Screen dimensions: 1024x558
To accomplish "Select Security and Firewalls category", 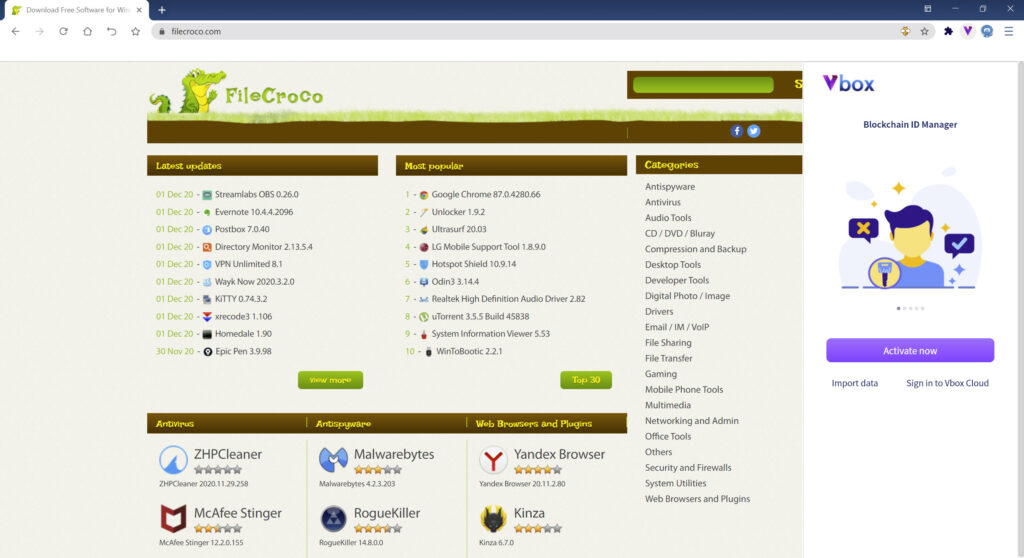I will coord(688,468).
